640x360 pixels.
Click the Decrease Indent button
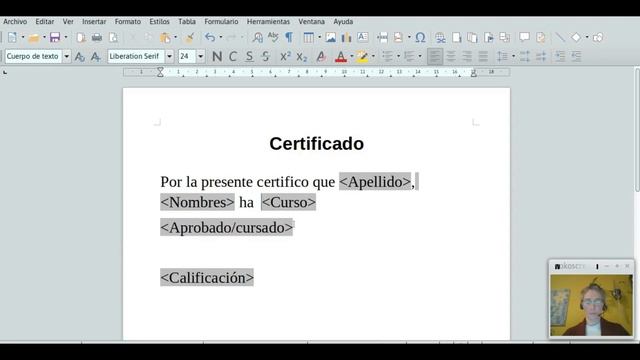pyautogui.click(x=576, y=56)
